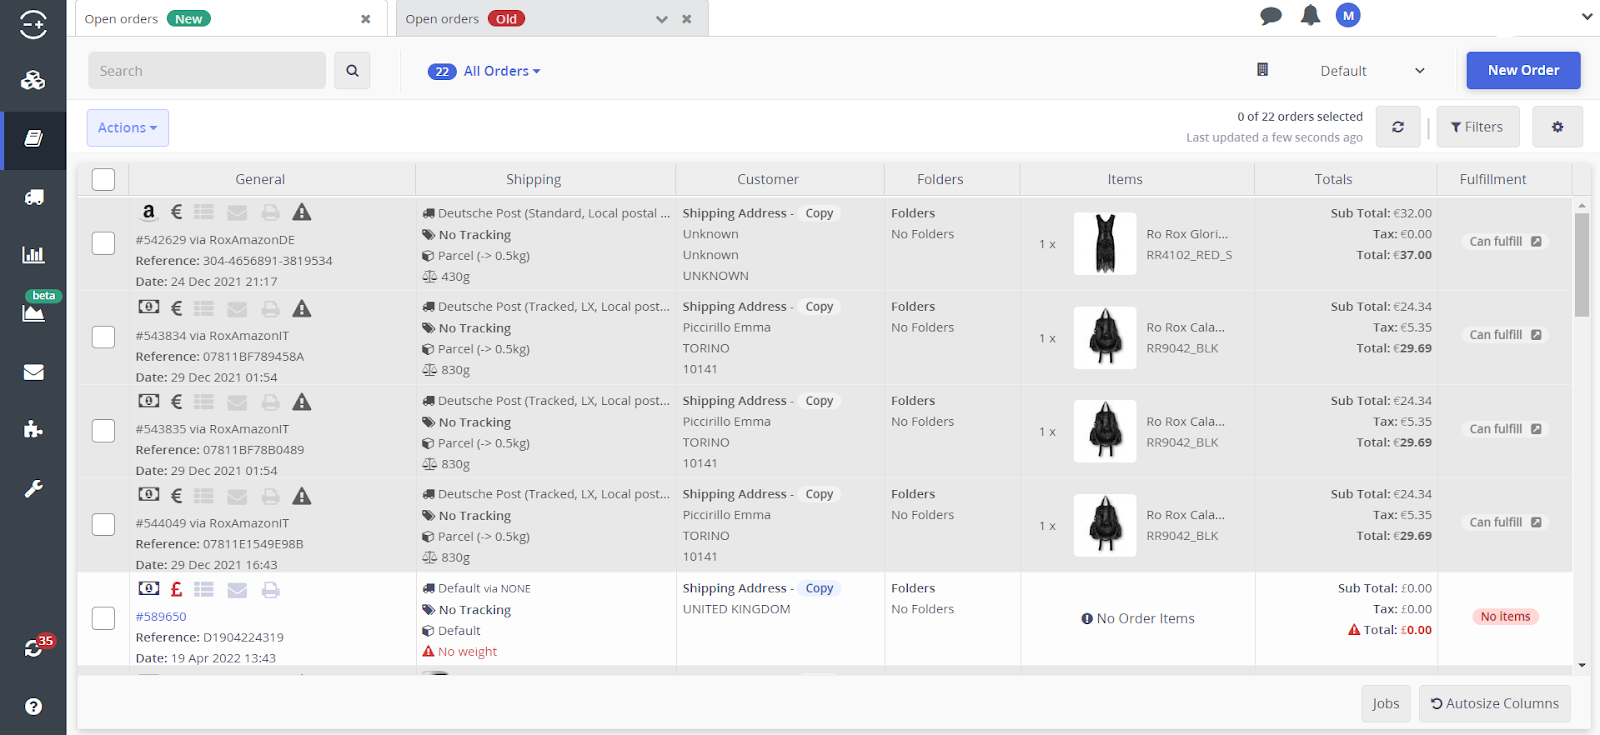The height and width of the screenshot is (735, 1600).
Task: Close the Open orders New tab
Action: 366,19
